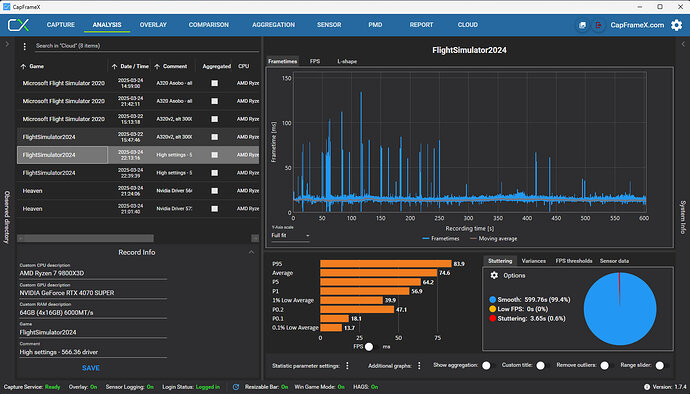The height and width of the screenshot is (394, 690).
Task: Select the L-shape chart tab
Action: [347, 62]
